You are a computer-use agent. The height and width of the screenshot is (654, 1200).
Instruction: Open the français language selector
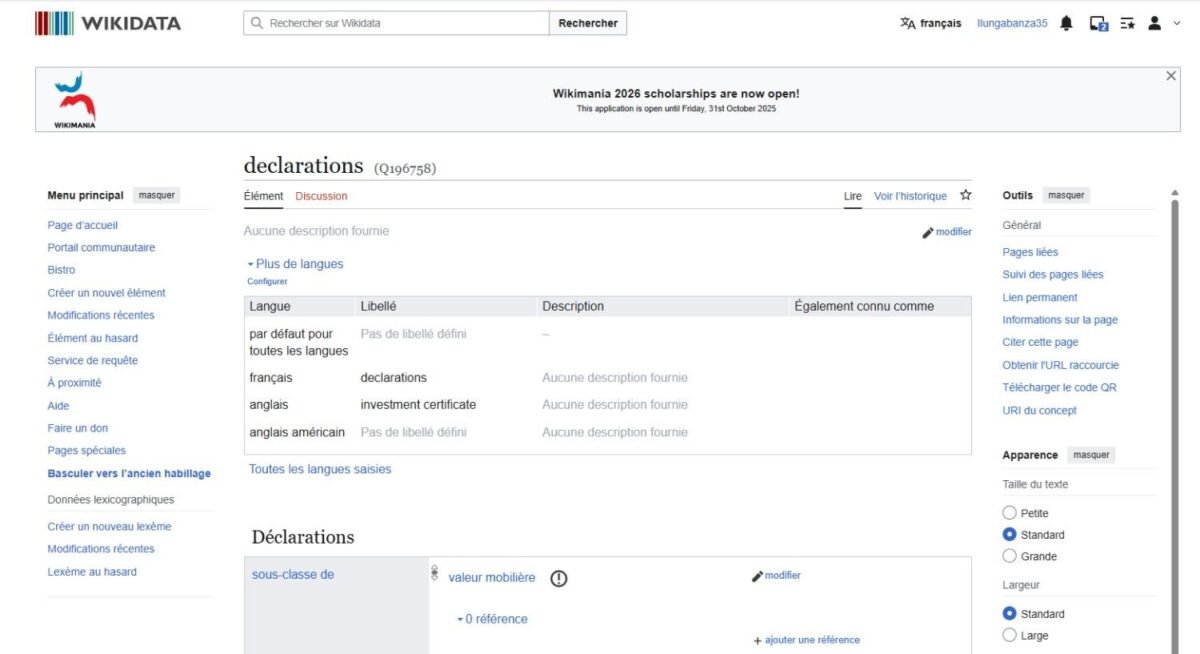click(930, 23)
